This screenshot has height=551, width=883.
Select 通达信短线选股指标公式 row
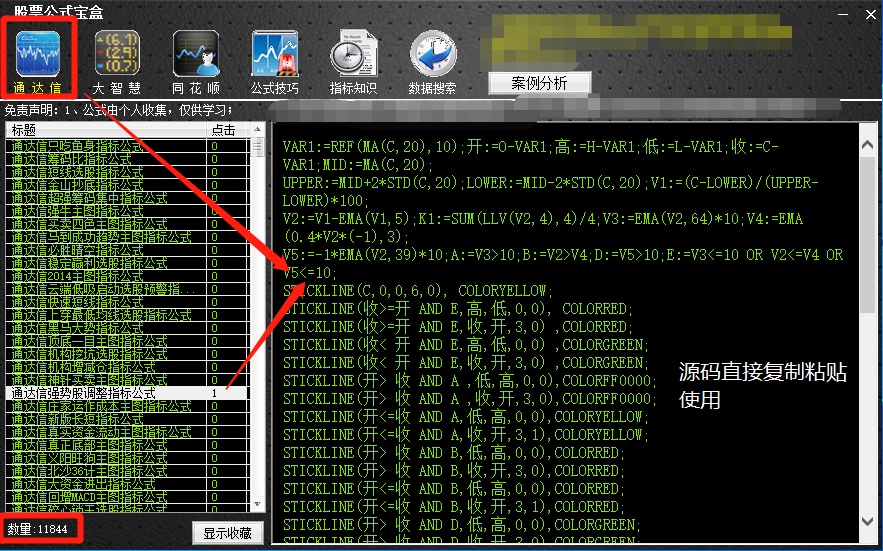click(x=128, y=172)
